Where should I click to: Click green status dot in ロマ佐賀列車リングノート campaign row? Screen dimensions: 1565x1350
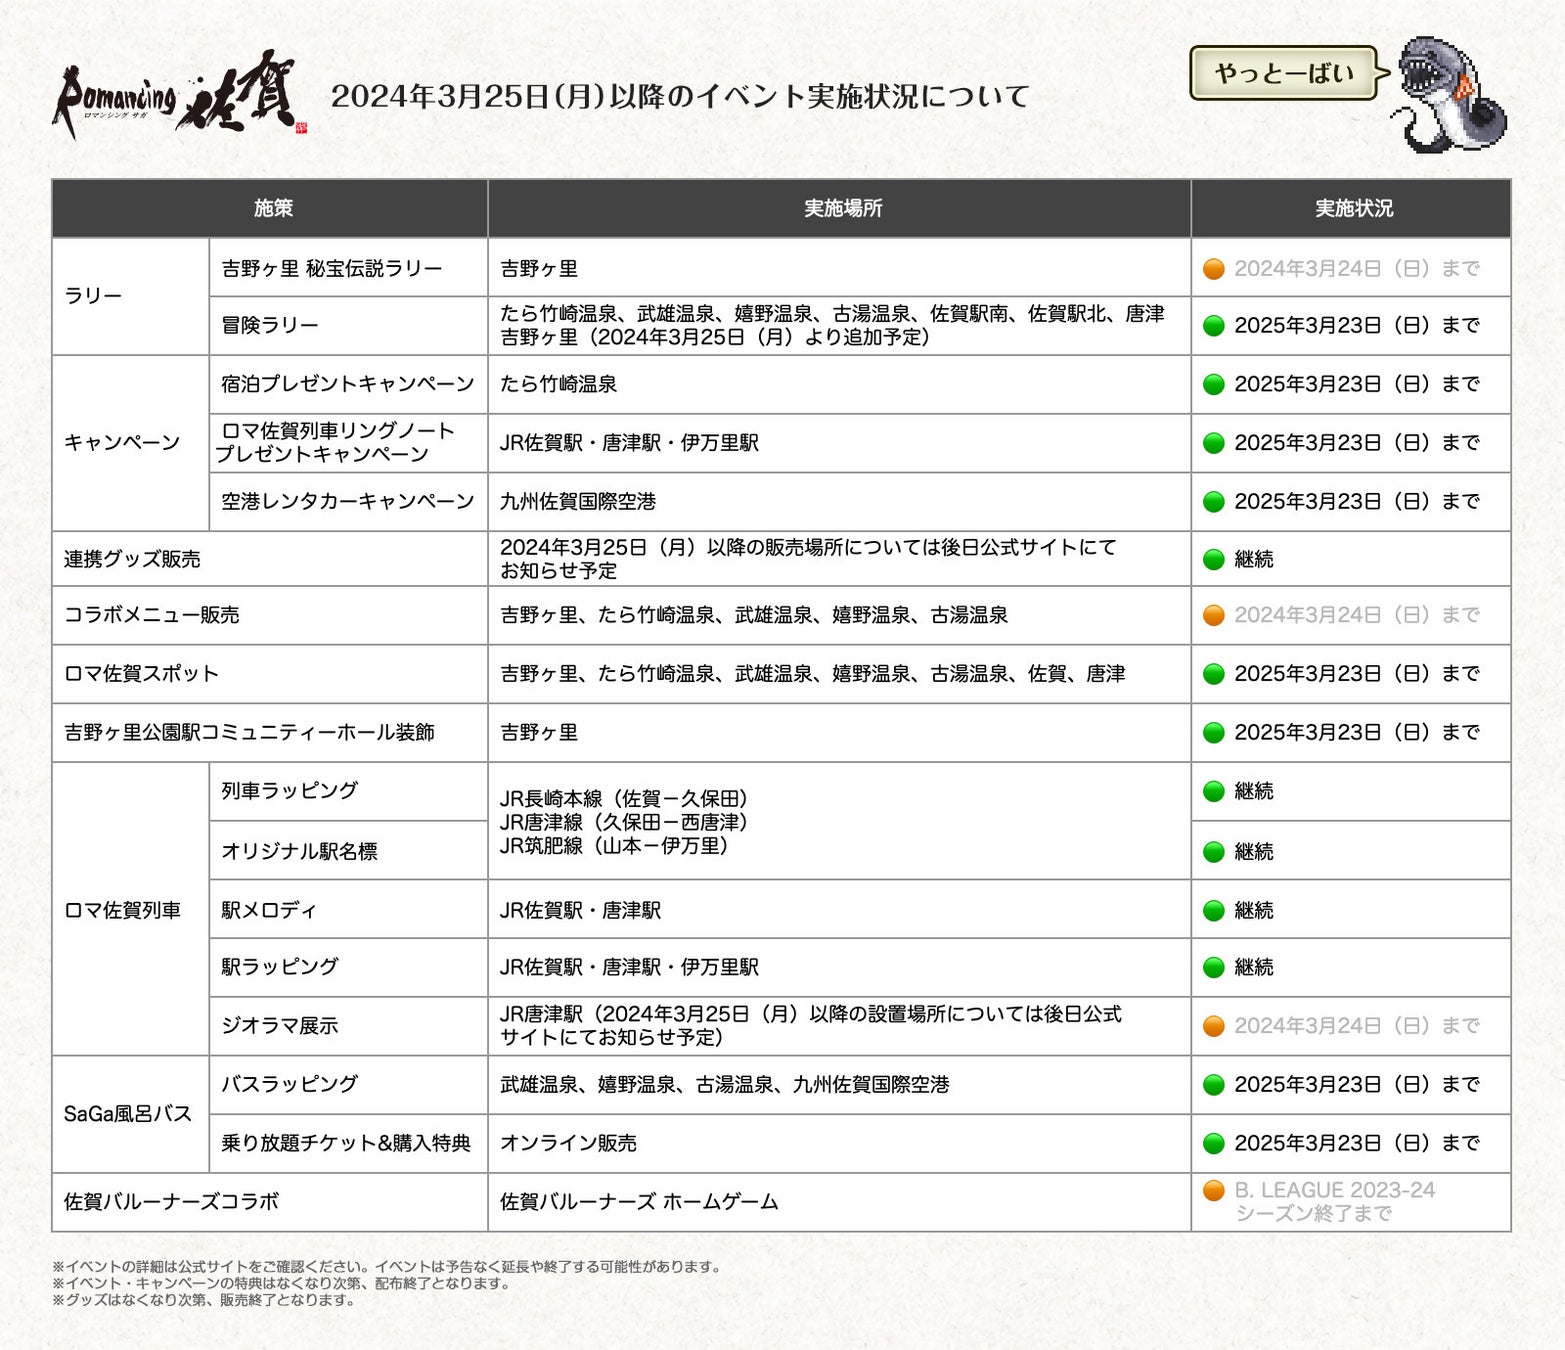click(1214, 443)
